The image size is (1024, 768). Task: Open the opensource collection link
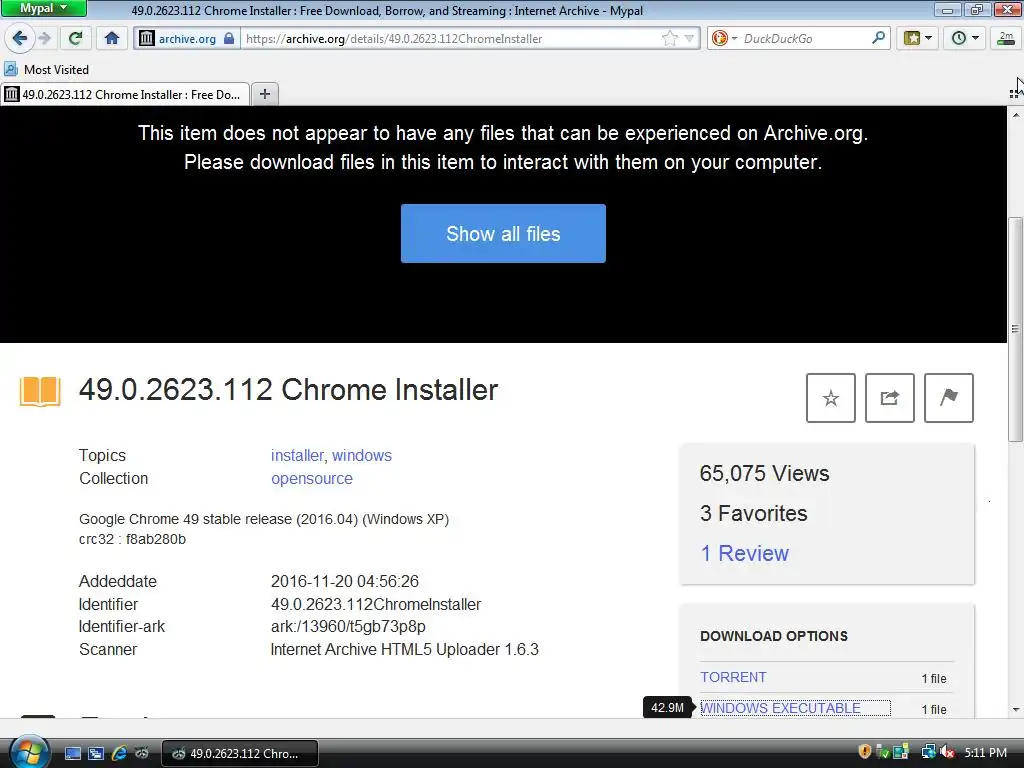312,478
